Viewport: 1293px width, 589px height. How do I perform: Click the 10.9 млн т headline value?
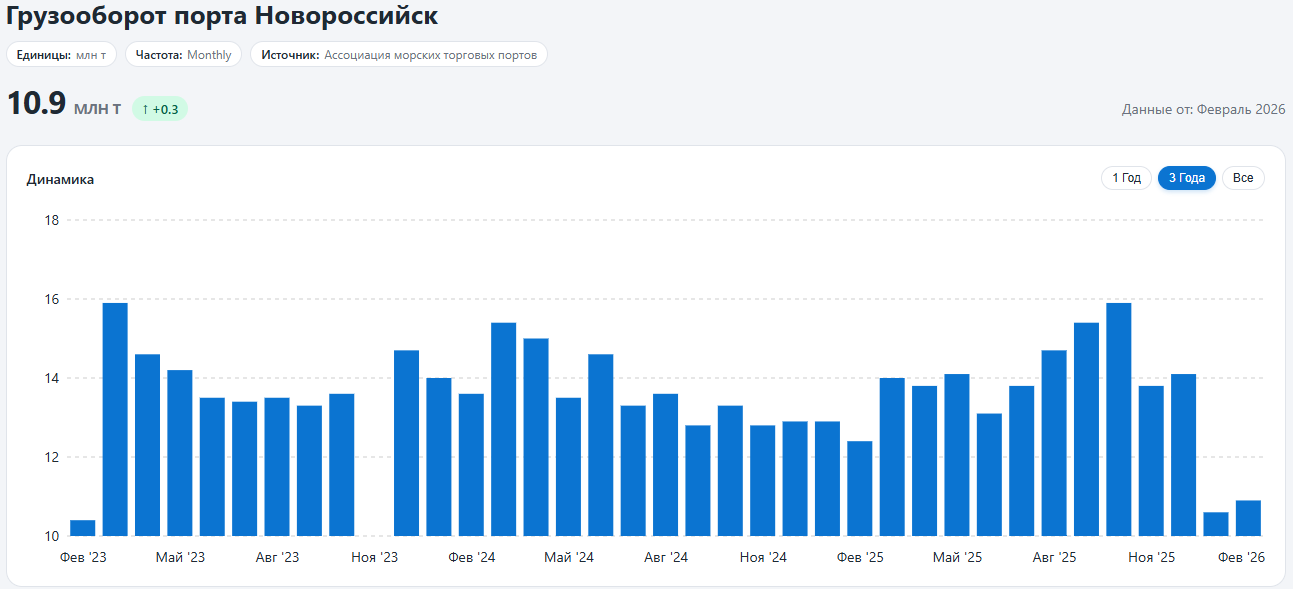[64, 105]
